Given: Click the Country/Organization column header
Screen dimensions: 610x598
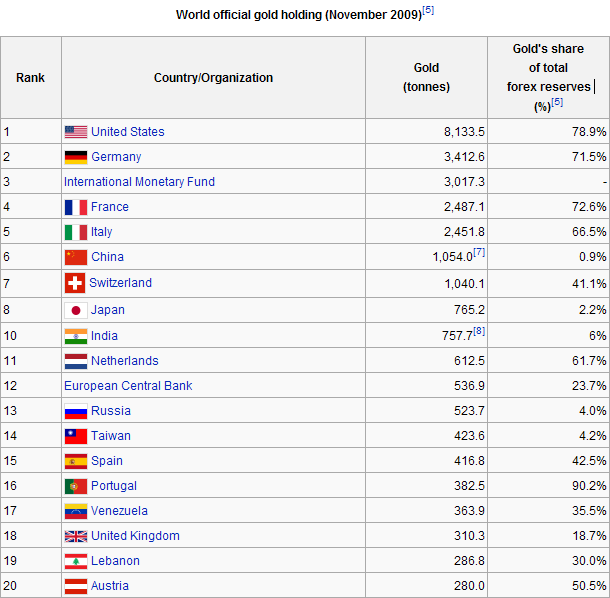Looking at the screenshot, I should pyautogui.click(x=213, y=78).
